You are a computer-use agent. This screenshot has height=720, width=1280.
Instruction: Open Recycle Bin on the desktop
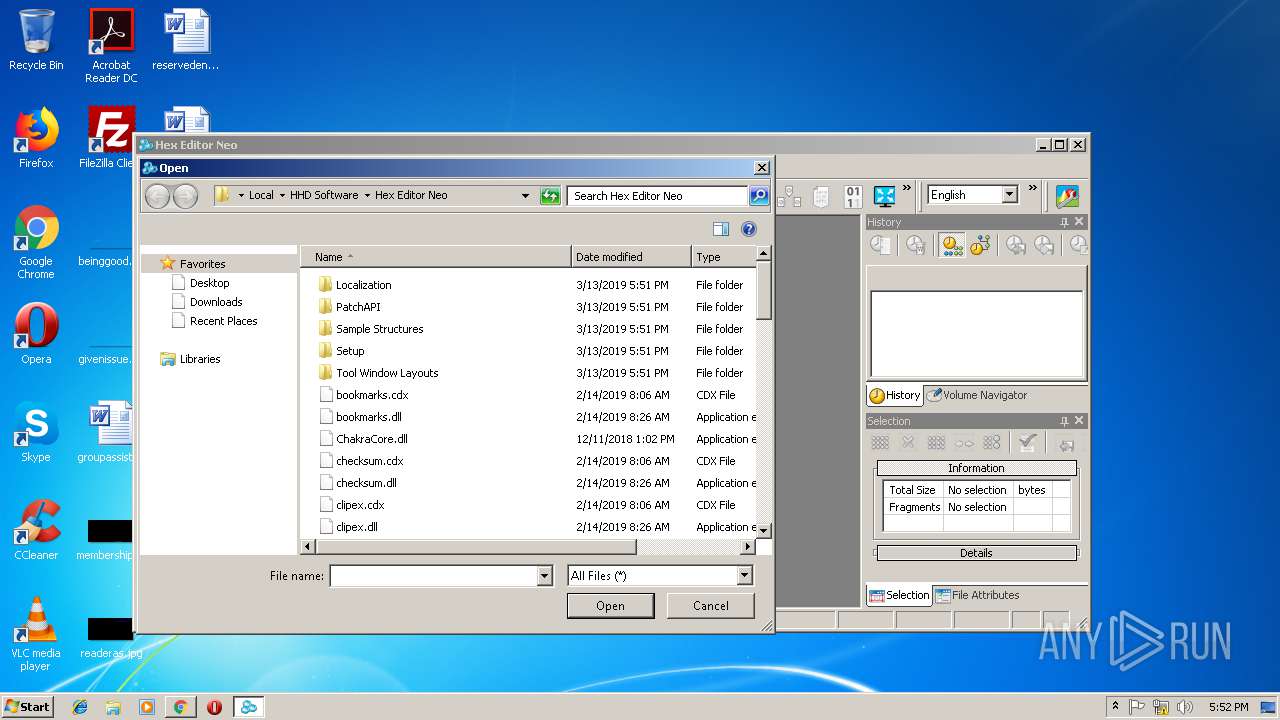[36, 40]
